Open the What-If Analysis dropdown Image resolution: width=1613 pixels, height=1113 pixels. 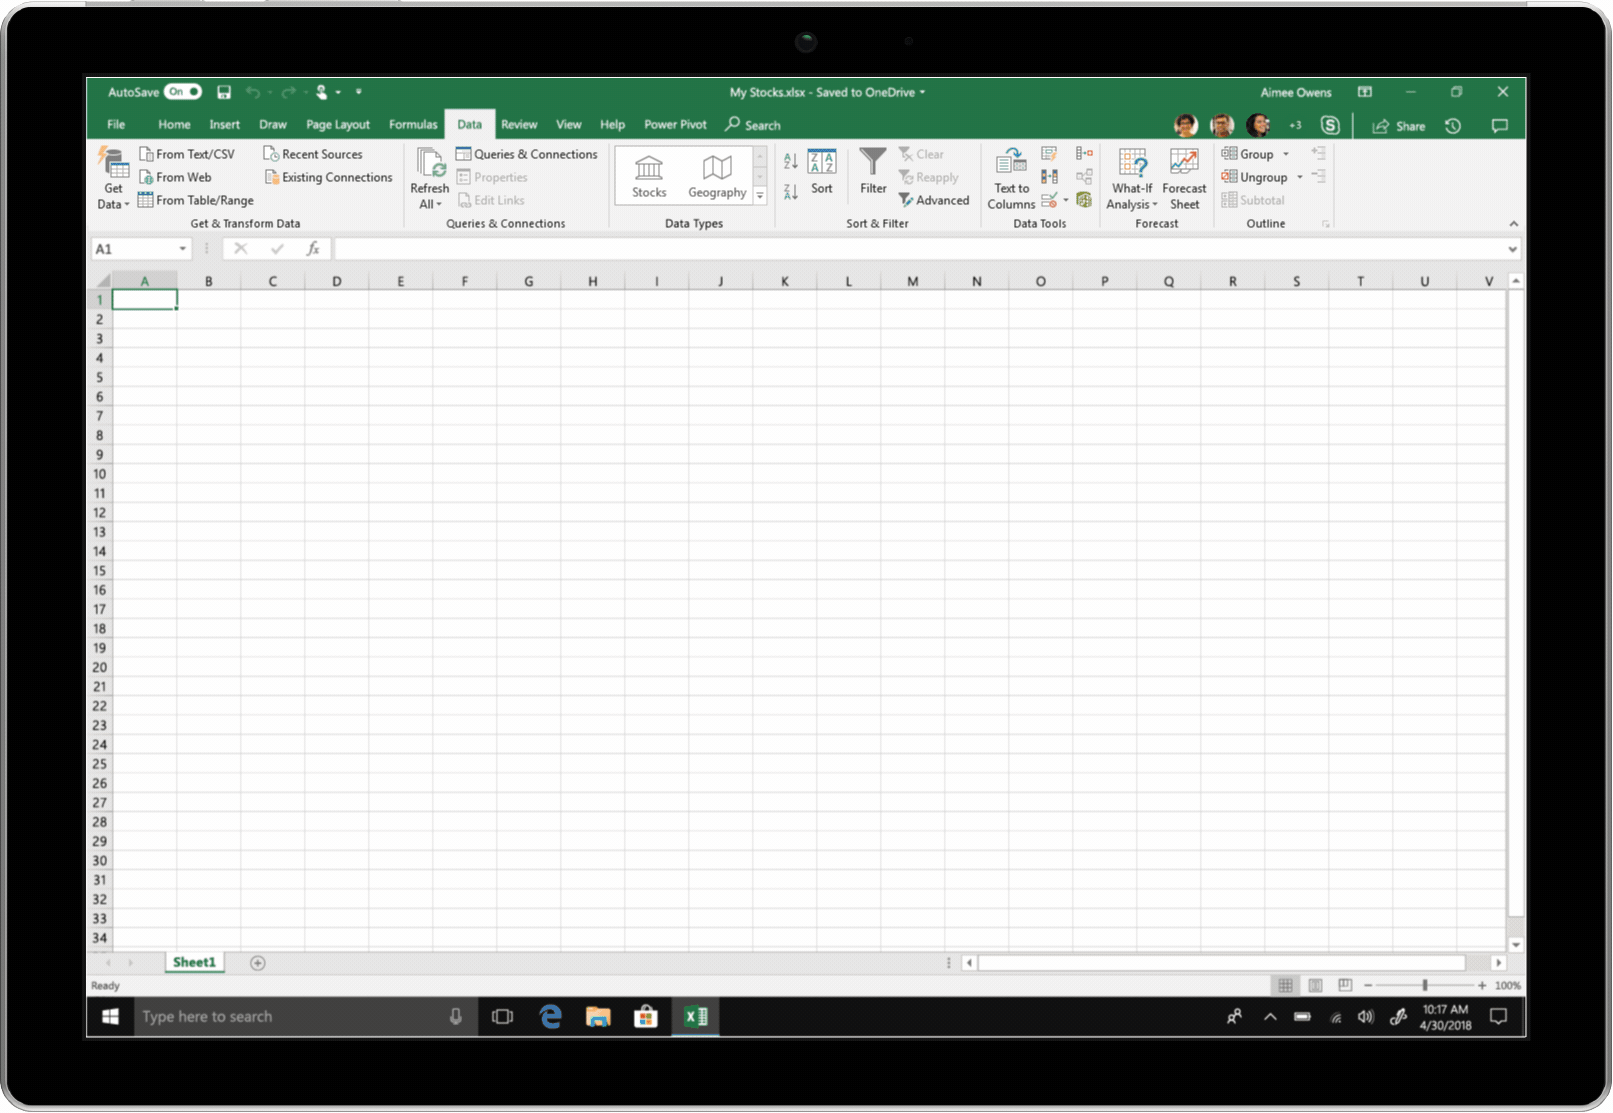click(x=1132, y=196)
